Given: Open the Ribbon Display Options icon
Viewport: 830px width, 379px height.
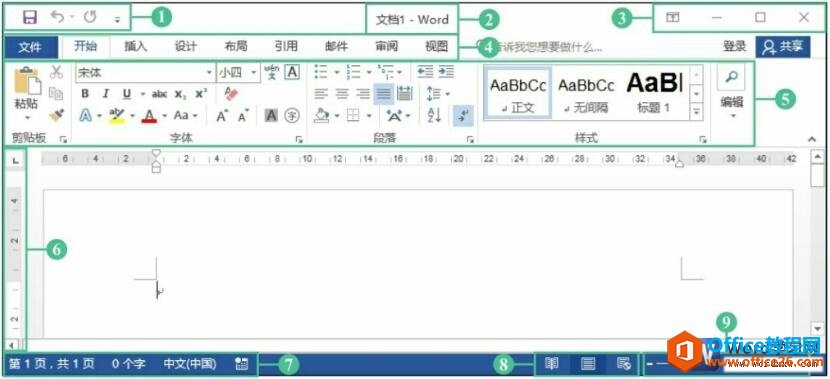Looking at the screenshot, I should tap(672, 18).
